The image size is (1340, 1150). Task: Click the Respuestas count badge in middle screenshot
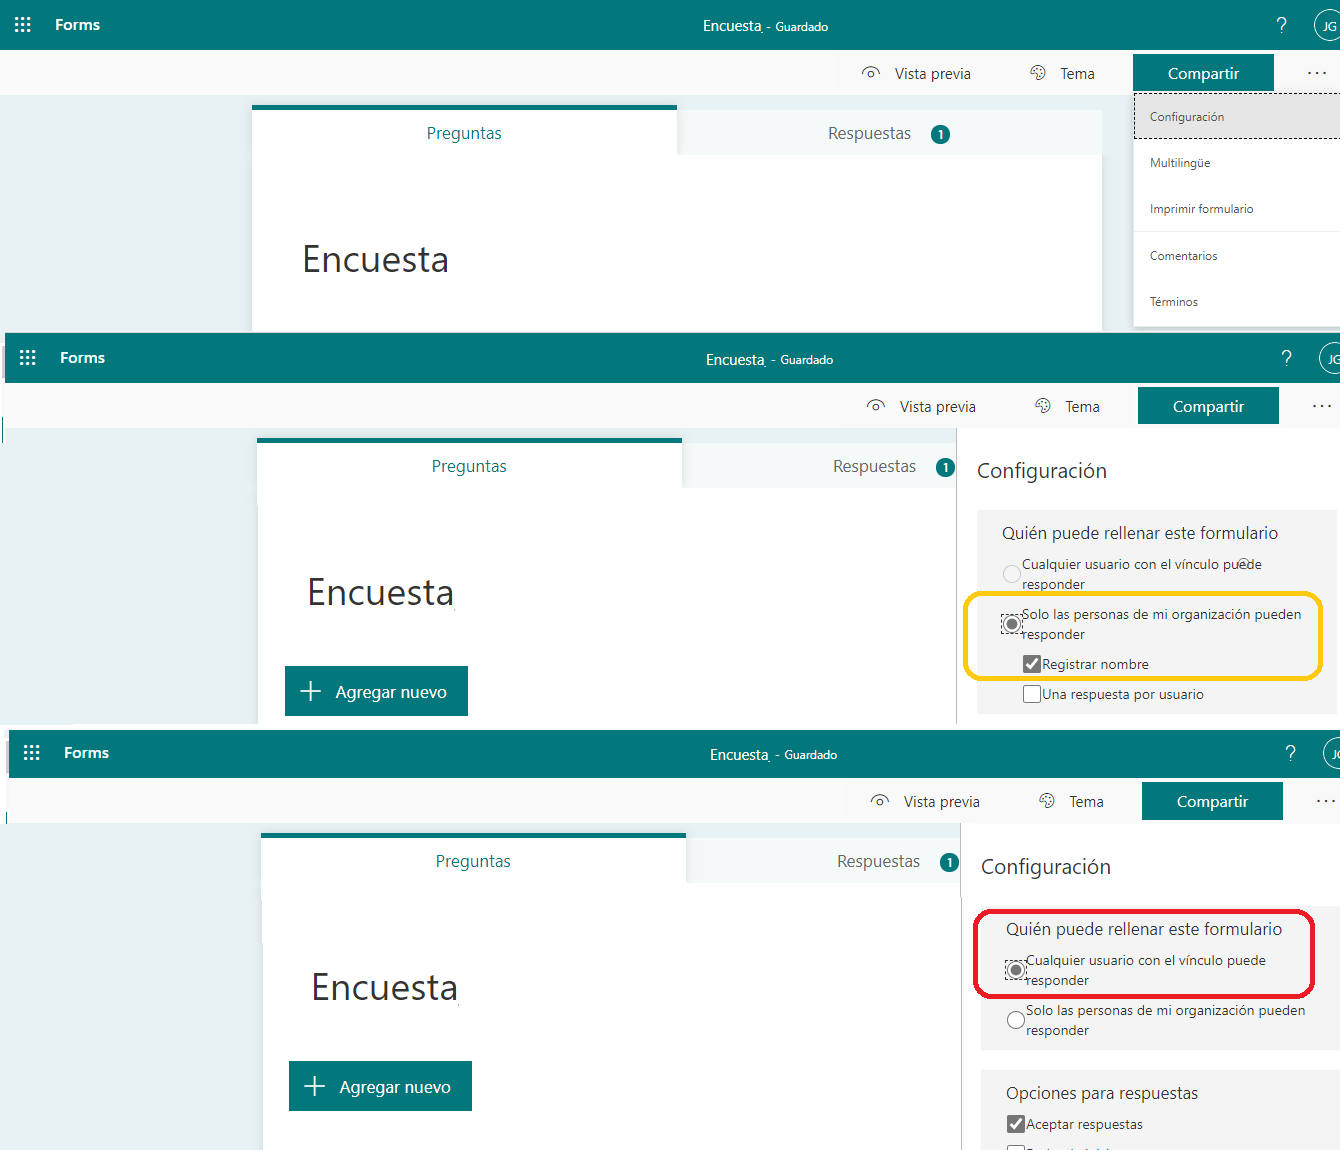[x=945, y=467]
